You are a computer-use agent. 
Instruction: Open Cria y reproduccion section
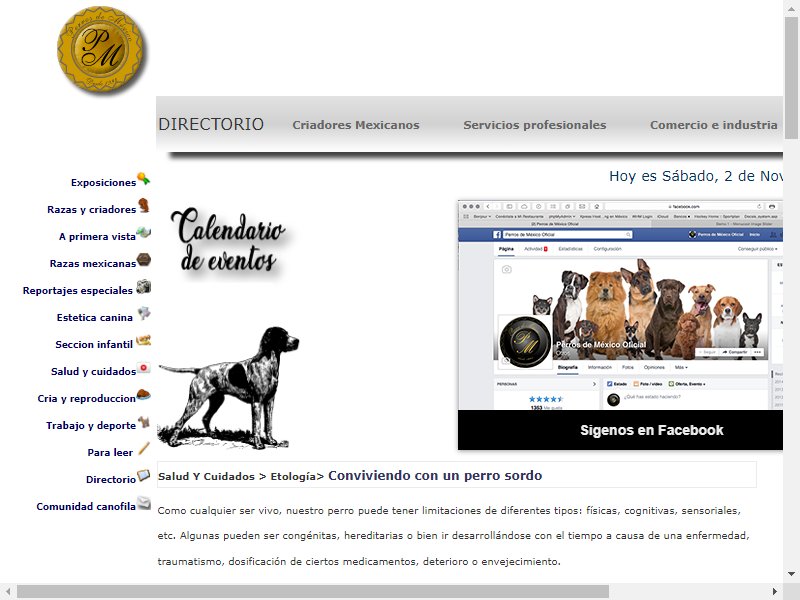tap(87, 399)
